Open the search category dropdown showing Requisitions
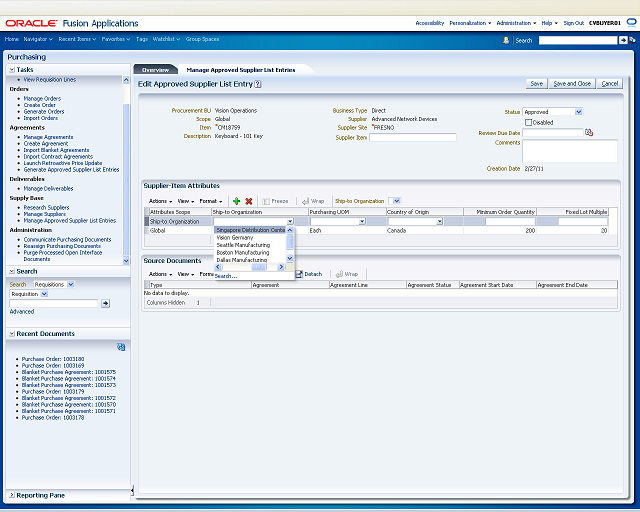The height and width of the screenshot is (512, 640). (x=70, y=284)
